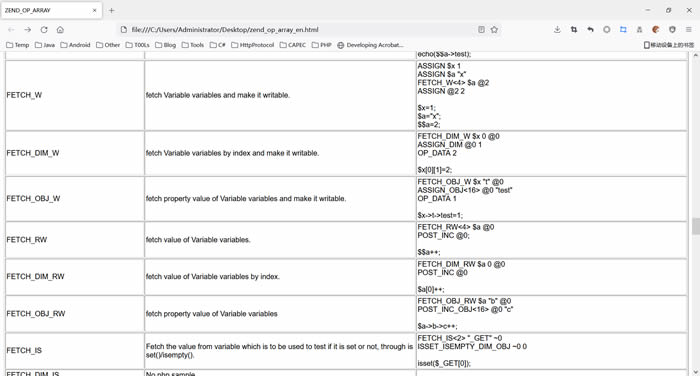
Task: Open the Java bookmarks folder
Action: click(45, 45)
